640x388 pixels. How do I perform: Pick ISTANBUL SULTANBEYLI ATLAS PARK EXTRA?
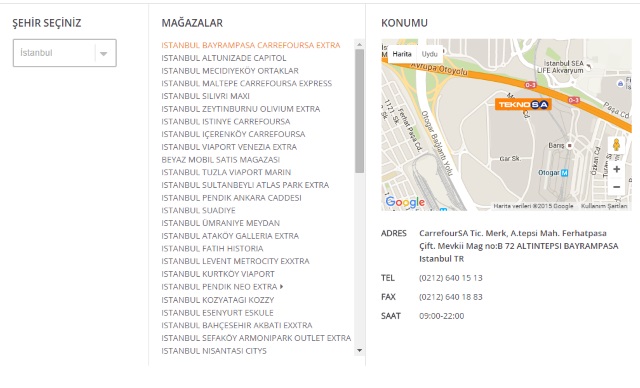(245, 185)
